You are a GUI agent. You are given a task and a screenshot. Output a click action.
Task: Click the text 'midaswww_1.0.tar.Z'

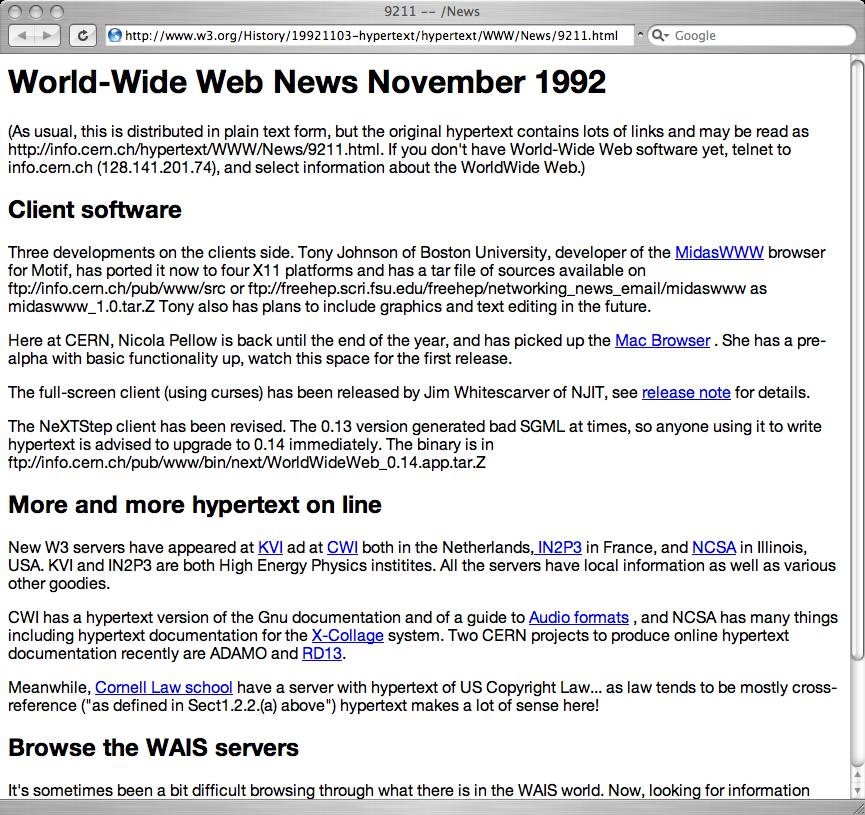[82, 307]
